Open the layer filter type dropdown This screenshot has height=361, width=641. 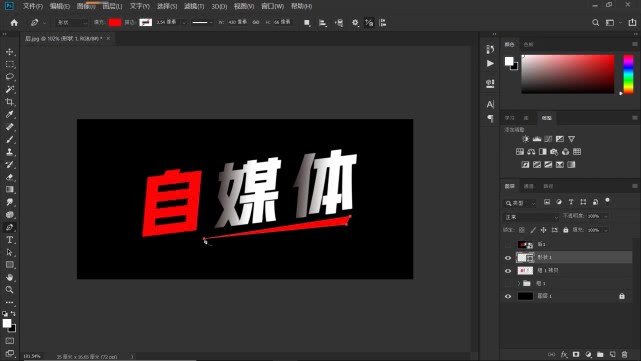pyautogui.click(x=520, y=203)
